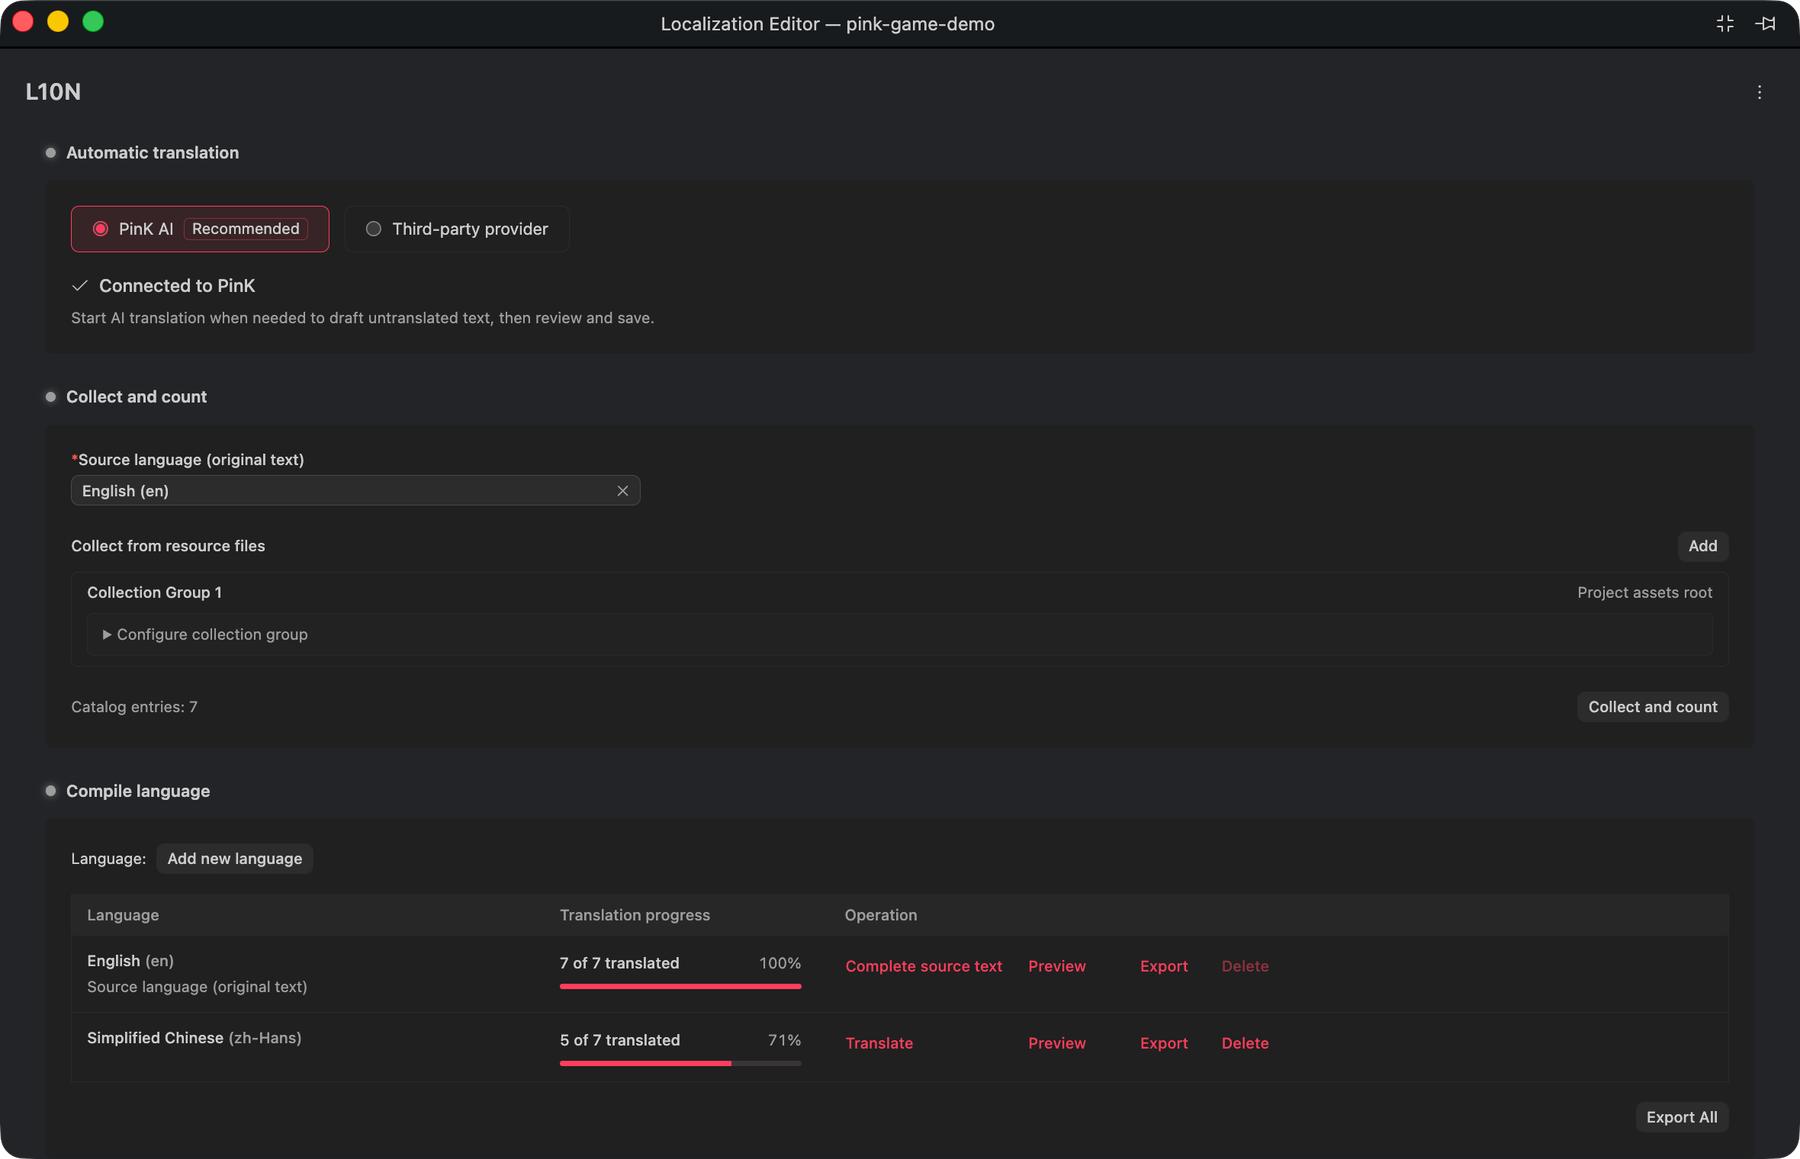Click the Connected to PinK checkmark icon
1800x1159 pixels.
click(x=80, y=286)
